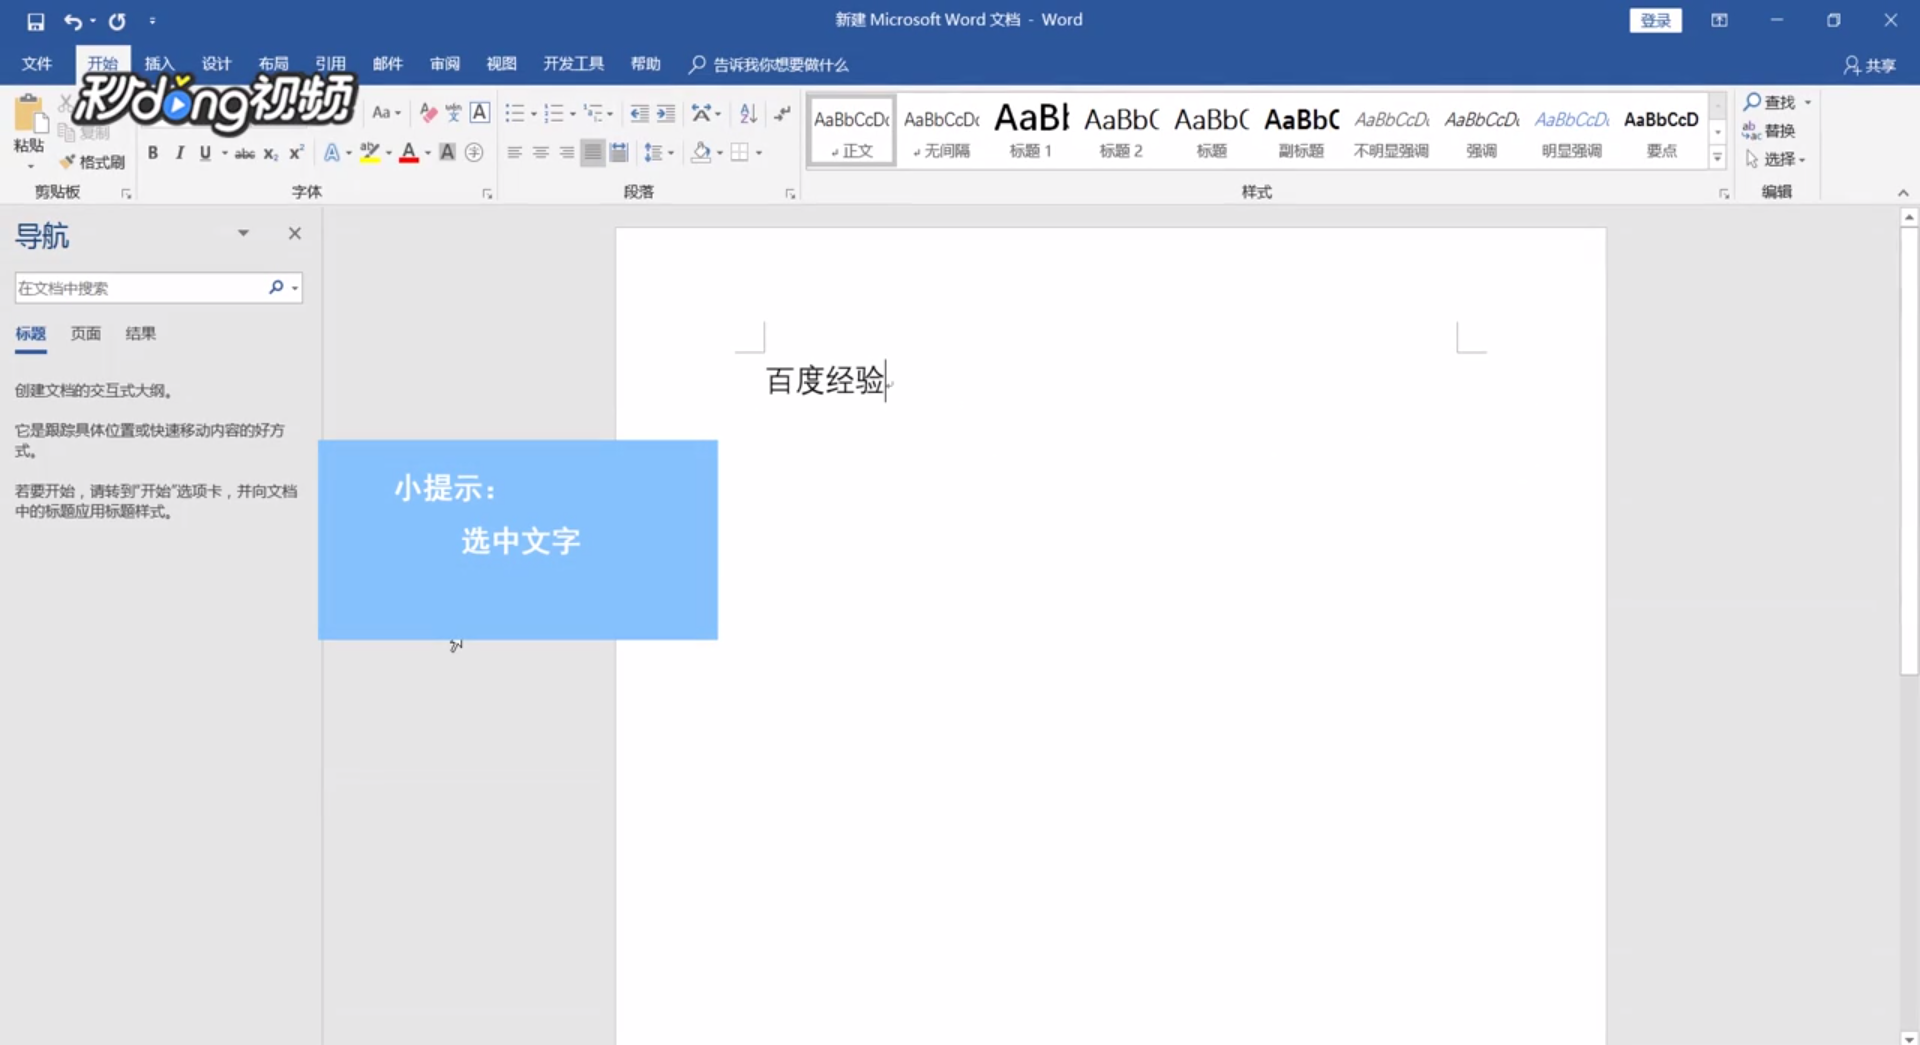Toggle Underline formatting
The image size is (1920, 1045).
(205, 153)
